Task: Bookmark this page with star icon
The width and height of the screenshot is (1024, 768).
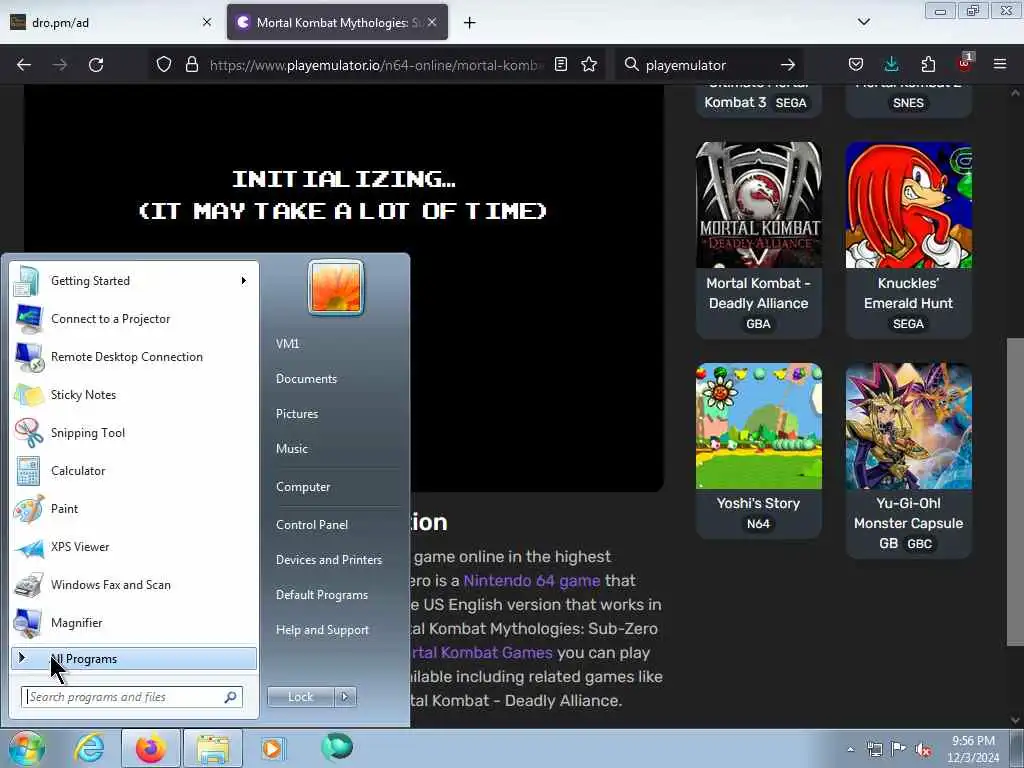Action: (589, 64)
